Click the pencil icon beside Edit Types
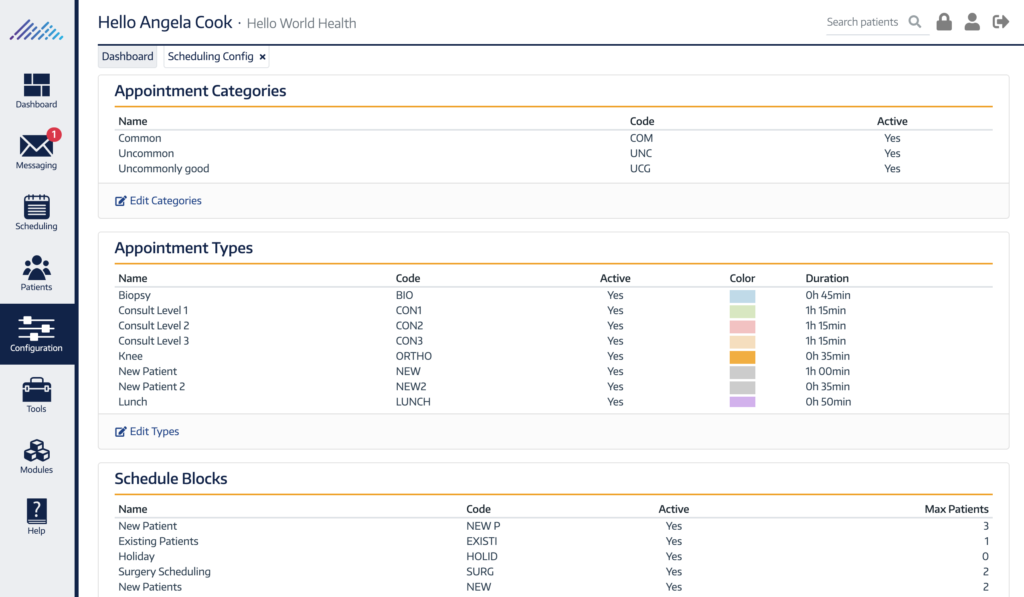The image size is (1024, 597). tap(120, 432)
